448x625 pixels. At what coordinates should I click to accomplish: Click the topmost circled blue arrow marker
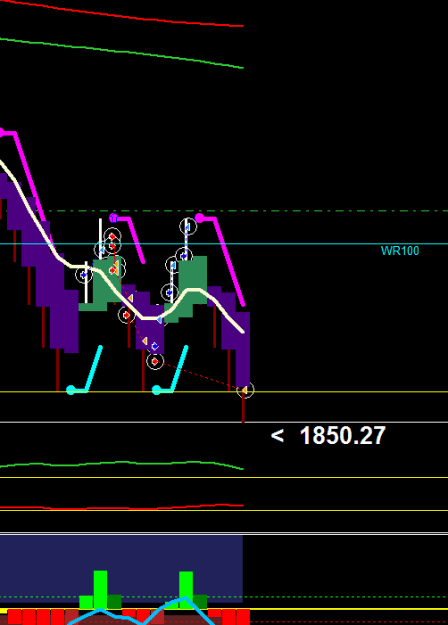point(188,226)
